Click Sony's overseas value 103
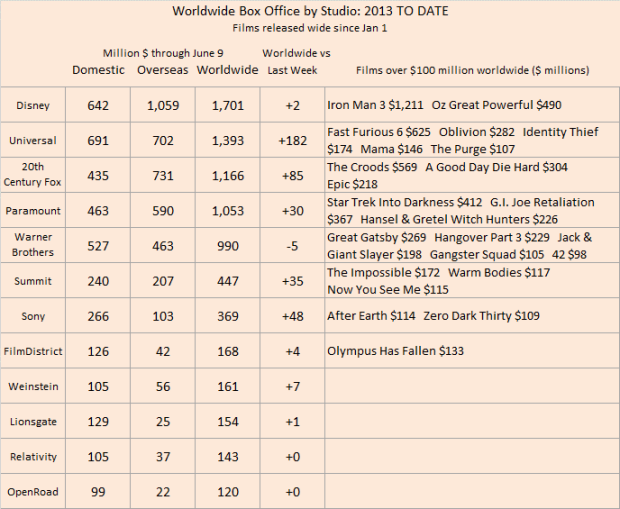Viewport: 620px width, 509px height. tap(163, 316)
